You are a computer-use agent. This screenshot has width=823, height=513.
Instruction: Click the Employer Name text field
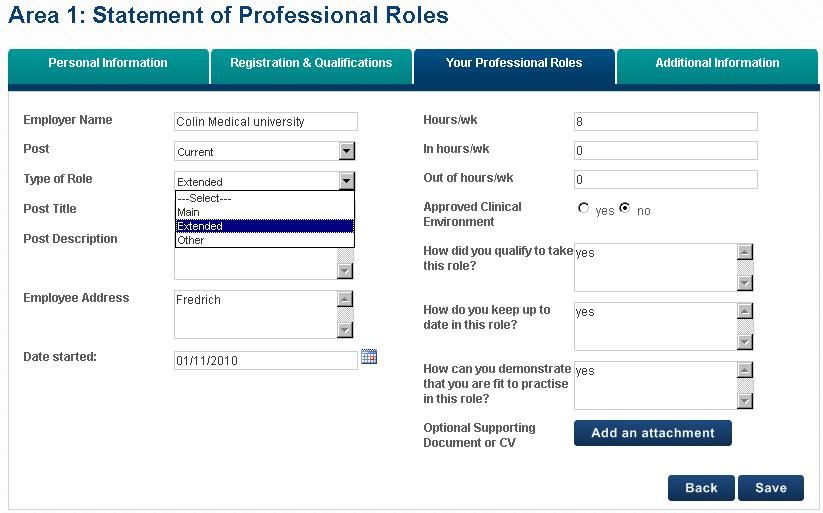coord(266,121)
